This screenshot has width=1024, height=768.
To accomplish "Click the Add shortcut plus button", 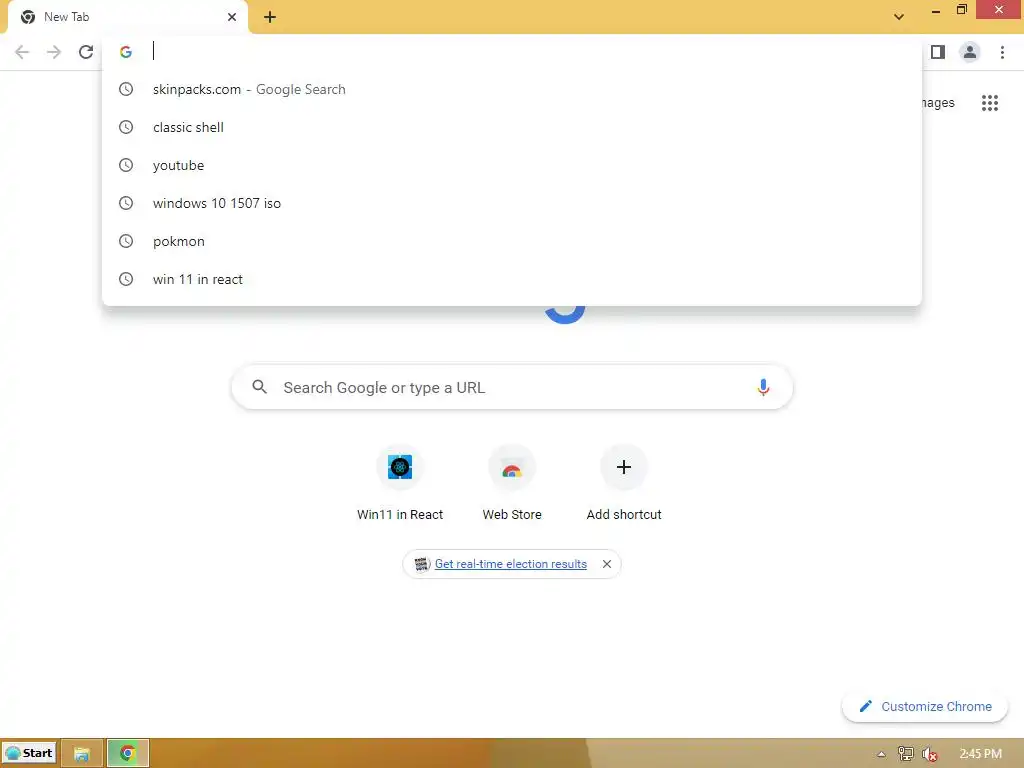I will click(624, 467).
